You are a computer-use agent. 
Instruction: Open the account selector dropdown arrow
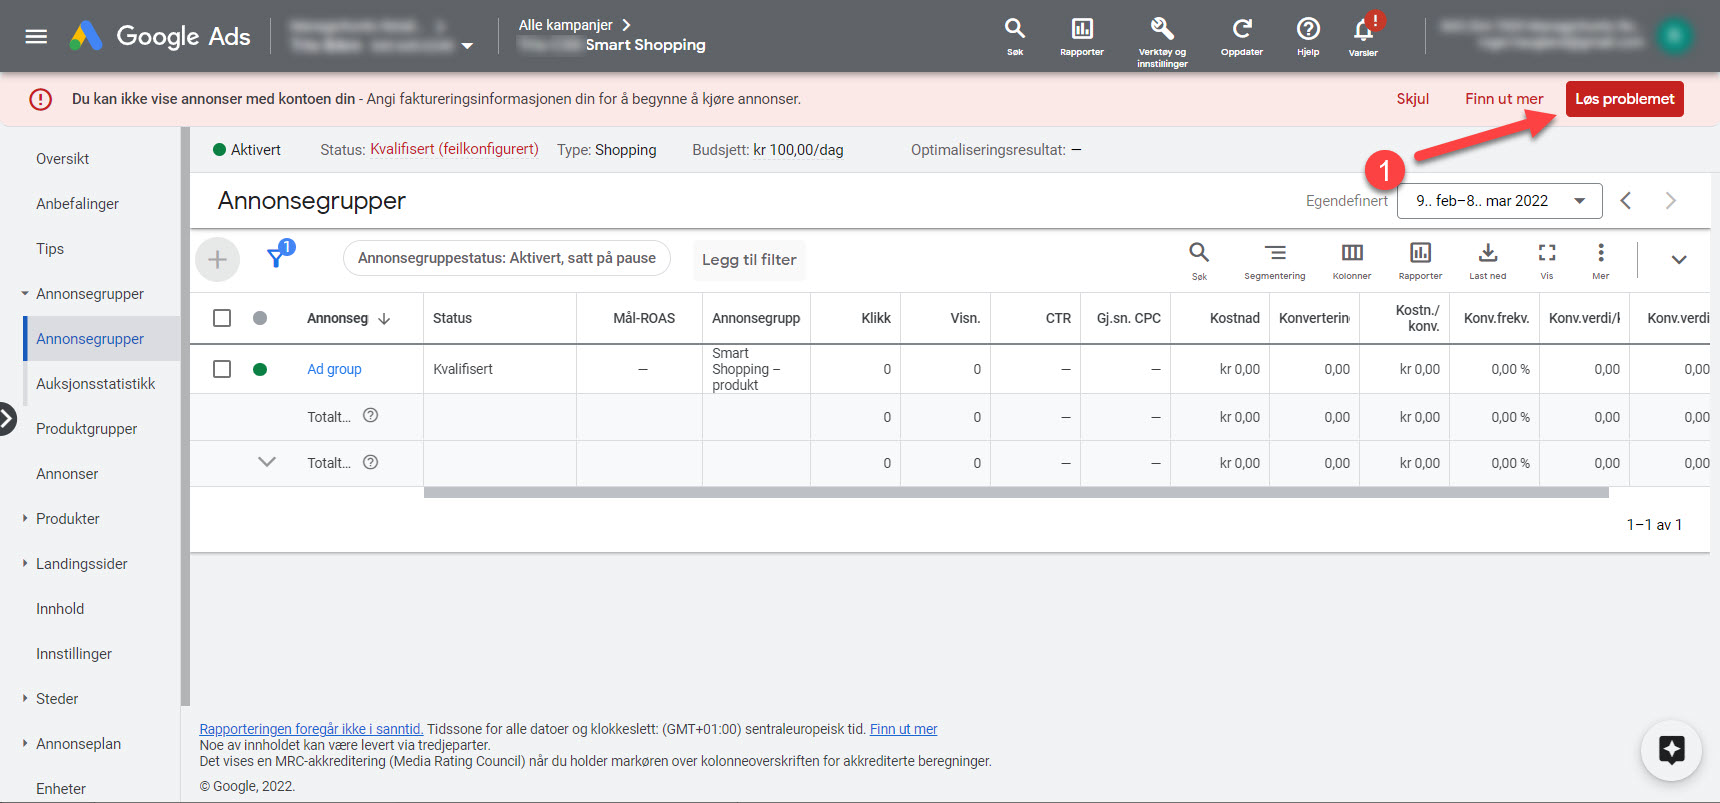[x=467, y=46]
